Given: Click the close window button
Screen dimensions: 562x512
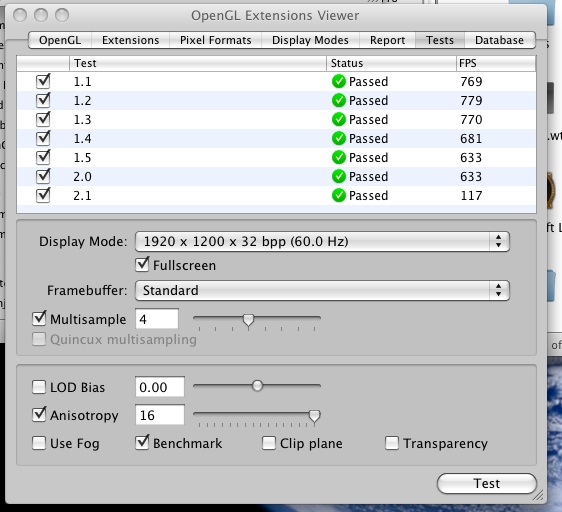Looking at the screenshot, I should pyautogui.click(x=20, y=15).
